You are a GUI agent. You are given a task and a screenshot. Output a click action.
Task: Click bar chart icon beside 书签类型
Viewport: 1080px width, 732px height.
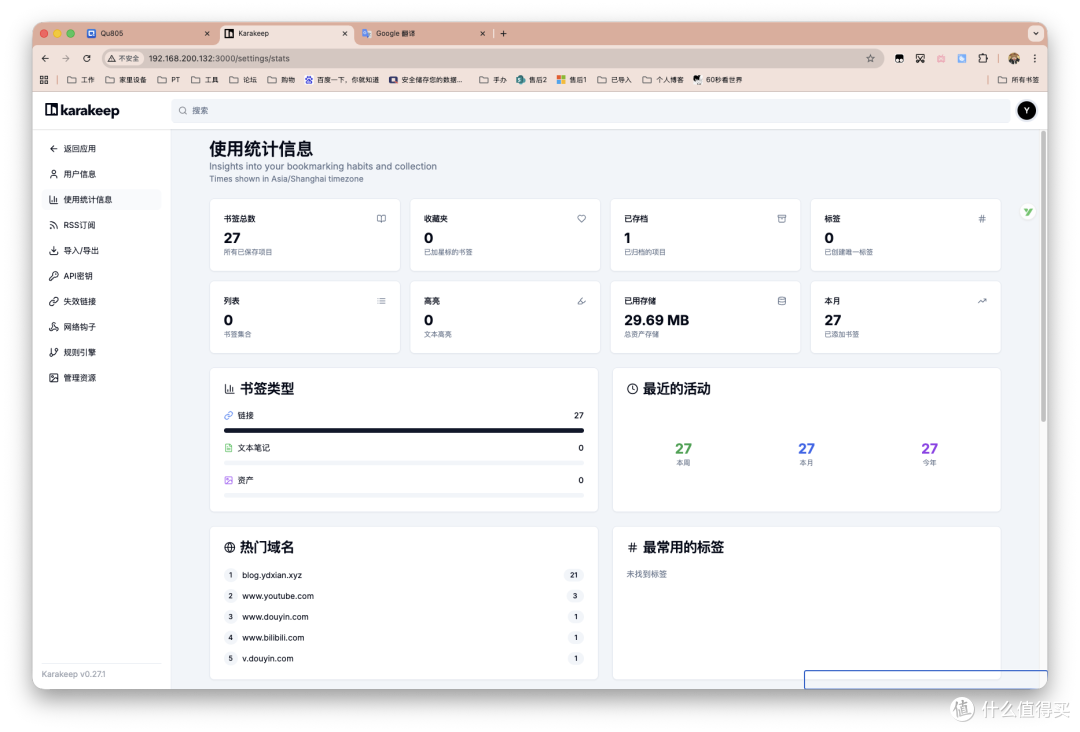pos(229,389)
